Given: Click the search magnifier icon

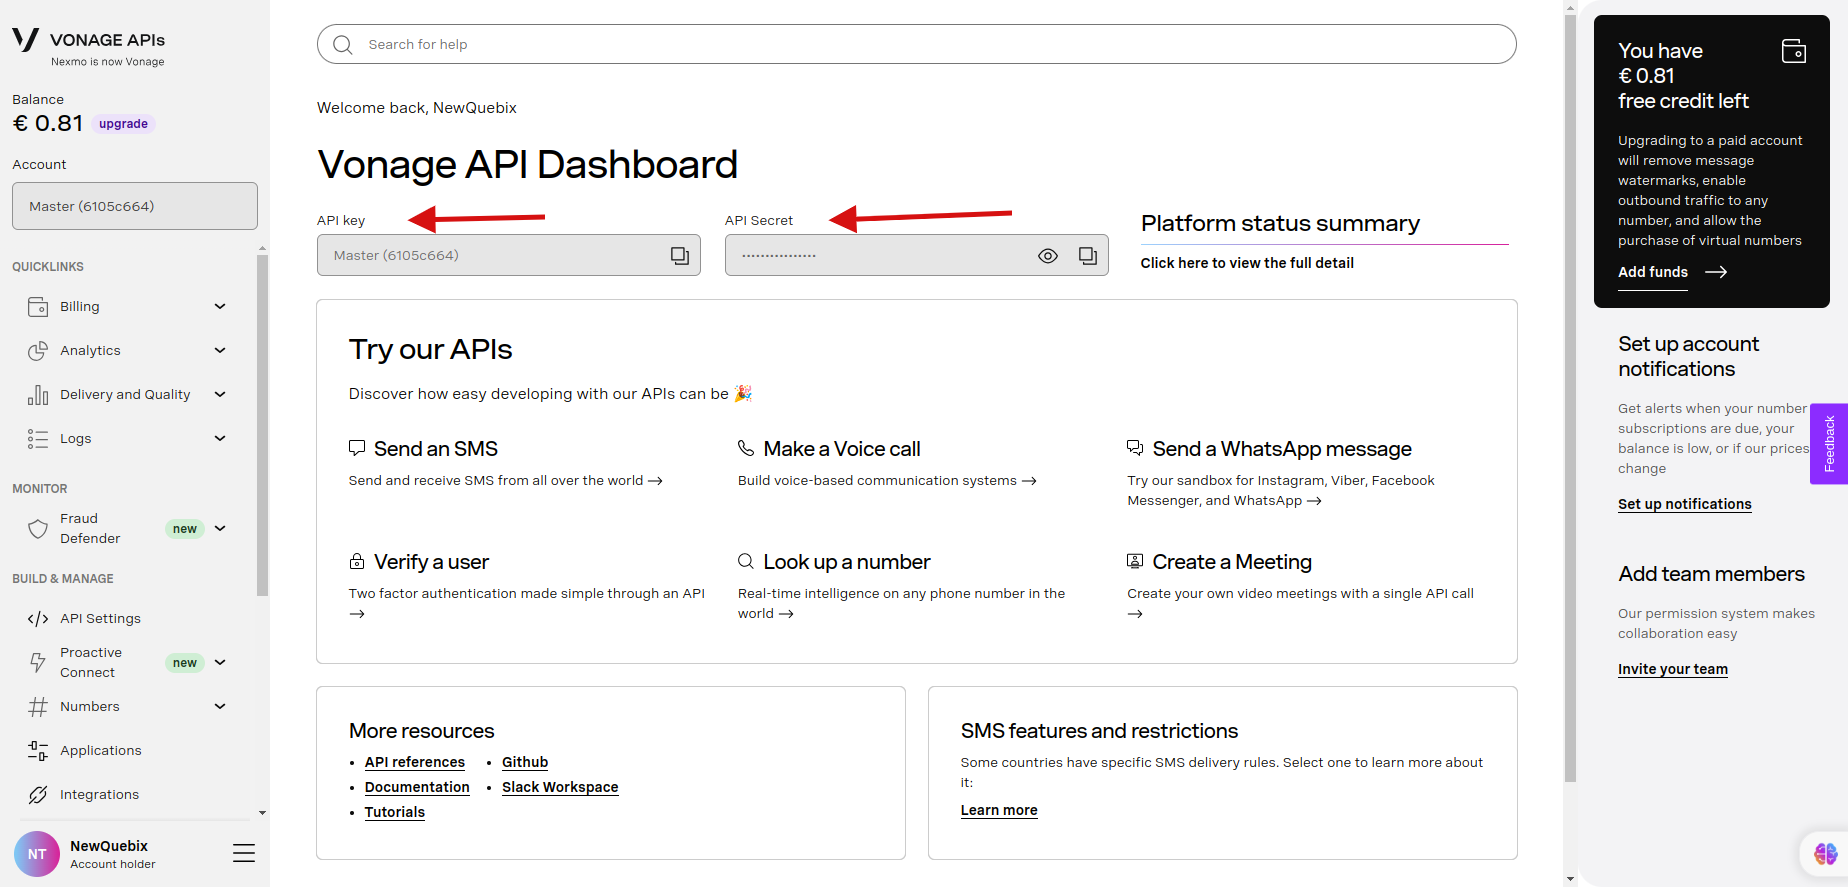Looking at the screenshot, I should (x=343, y=45).
